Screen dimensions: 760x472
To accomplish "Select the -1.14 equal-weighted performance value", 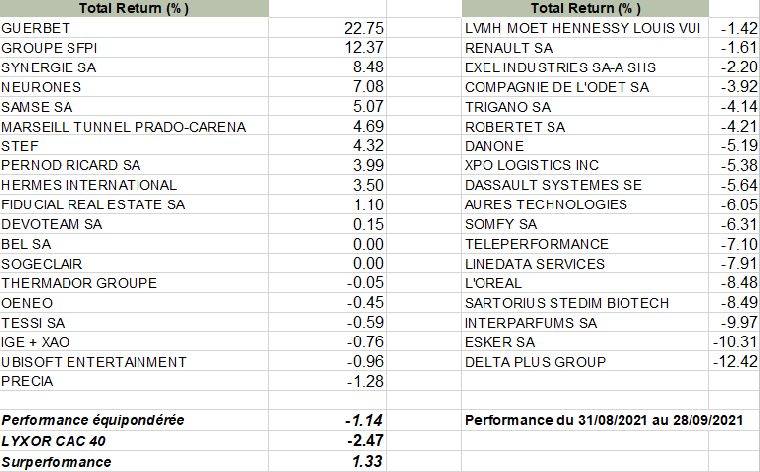I will pos(364,420).
